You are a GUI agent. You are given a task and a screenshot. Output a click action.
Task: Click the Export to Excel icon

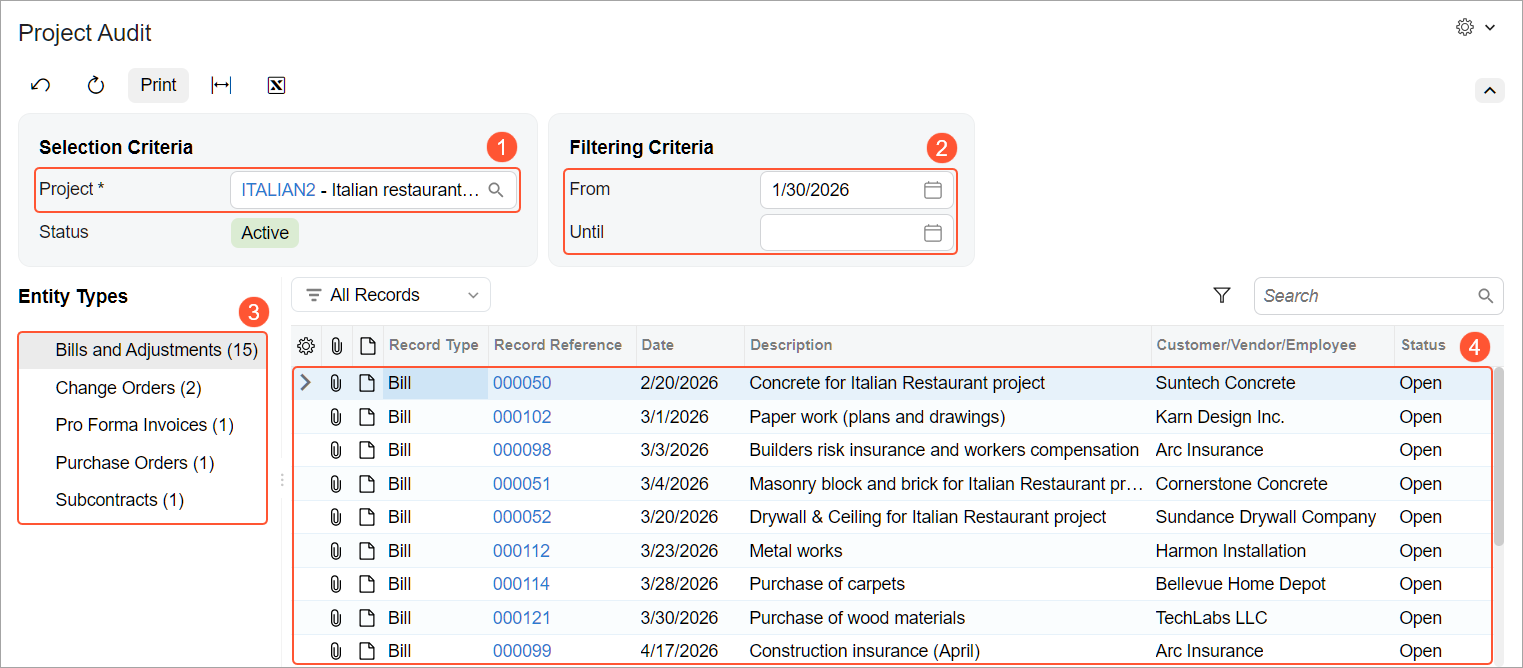(x=277, y=85)
